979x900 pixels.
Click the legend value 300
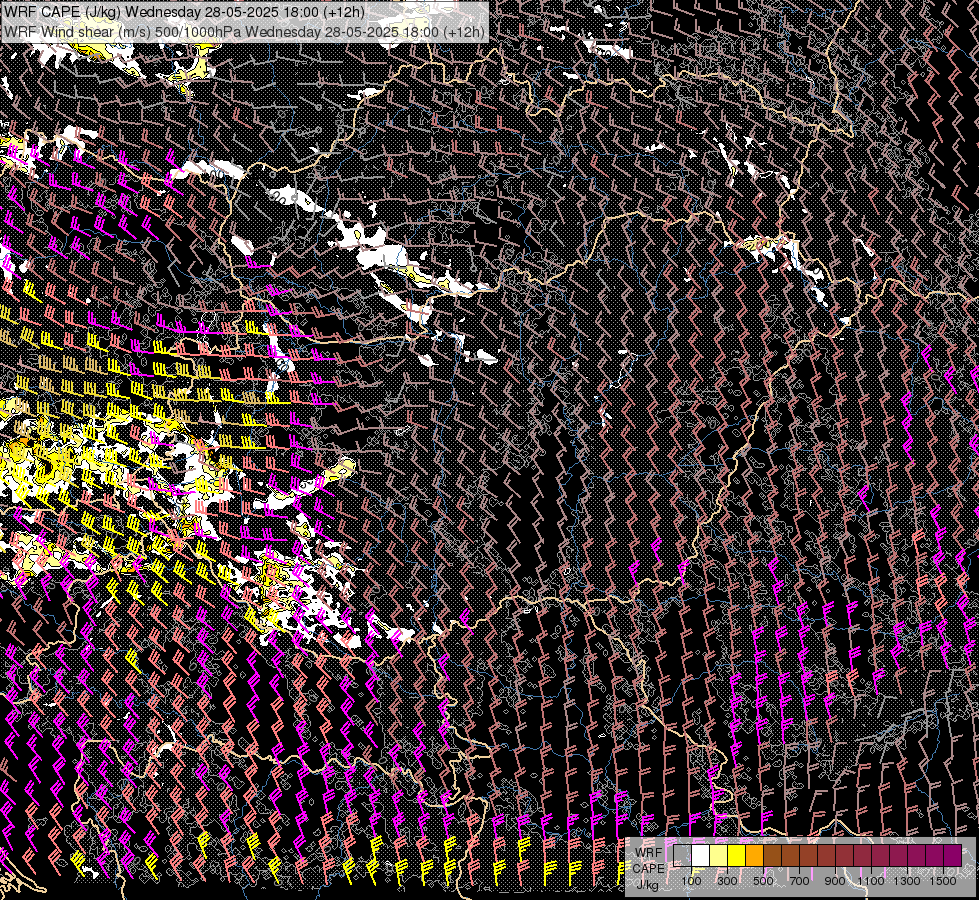[727, 881]
